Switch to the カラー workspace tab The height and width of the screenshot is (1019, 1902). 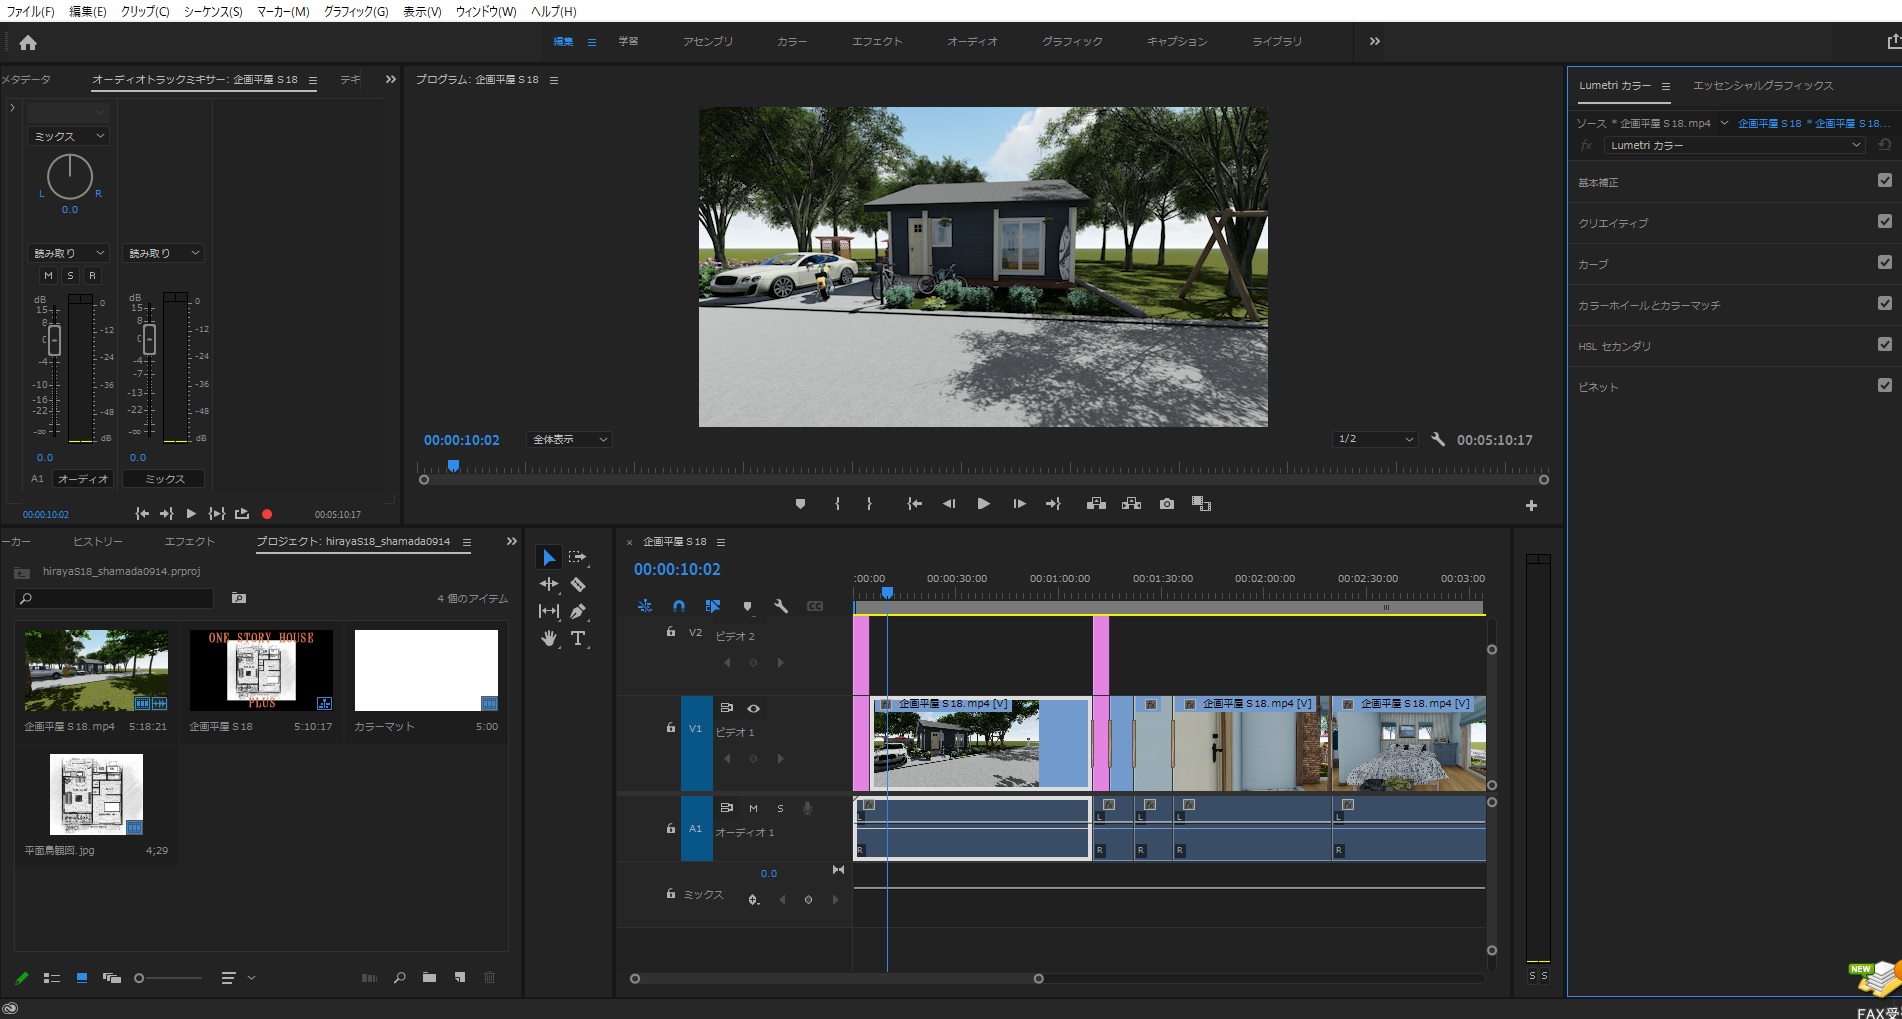tap(791, 41)
